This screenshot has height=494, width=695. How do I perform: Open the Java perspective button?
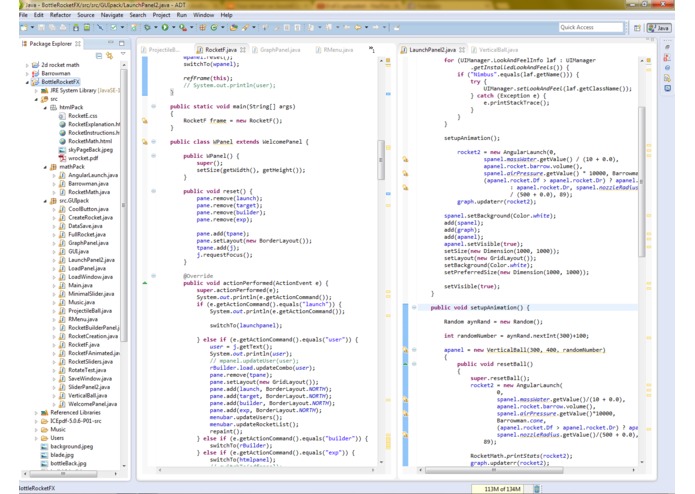pyautogui.click(x=660, y=28)
